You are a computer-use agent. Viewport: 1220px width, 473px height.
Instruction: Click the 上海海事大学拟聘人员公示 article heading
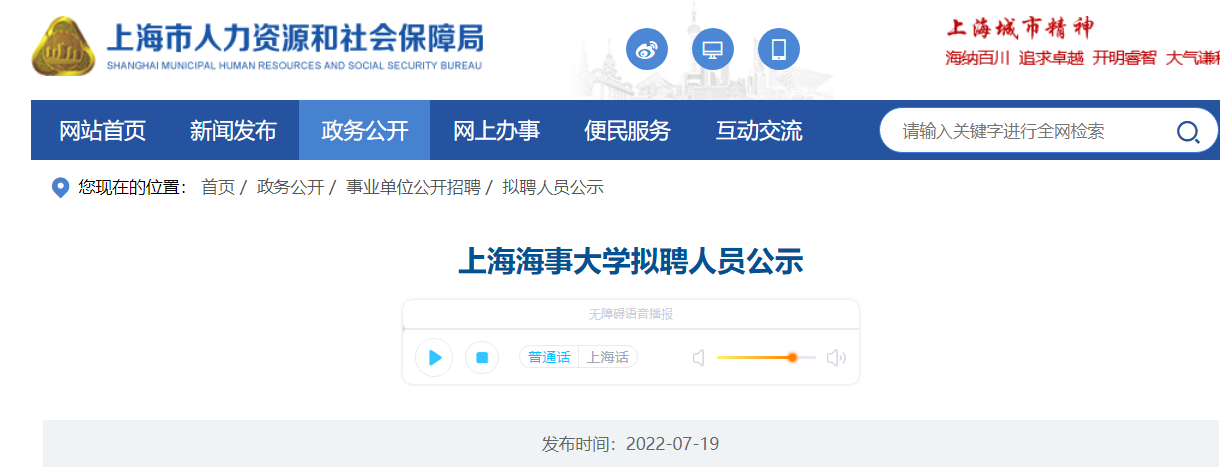click(x=631, y=261)
